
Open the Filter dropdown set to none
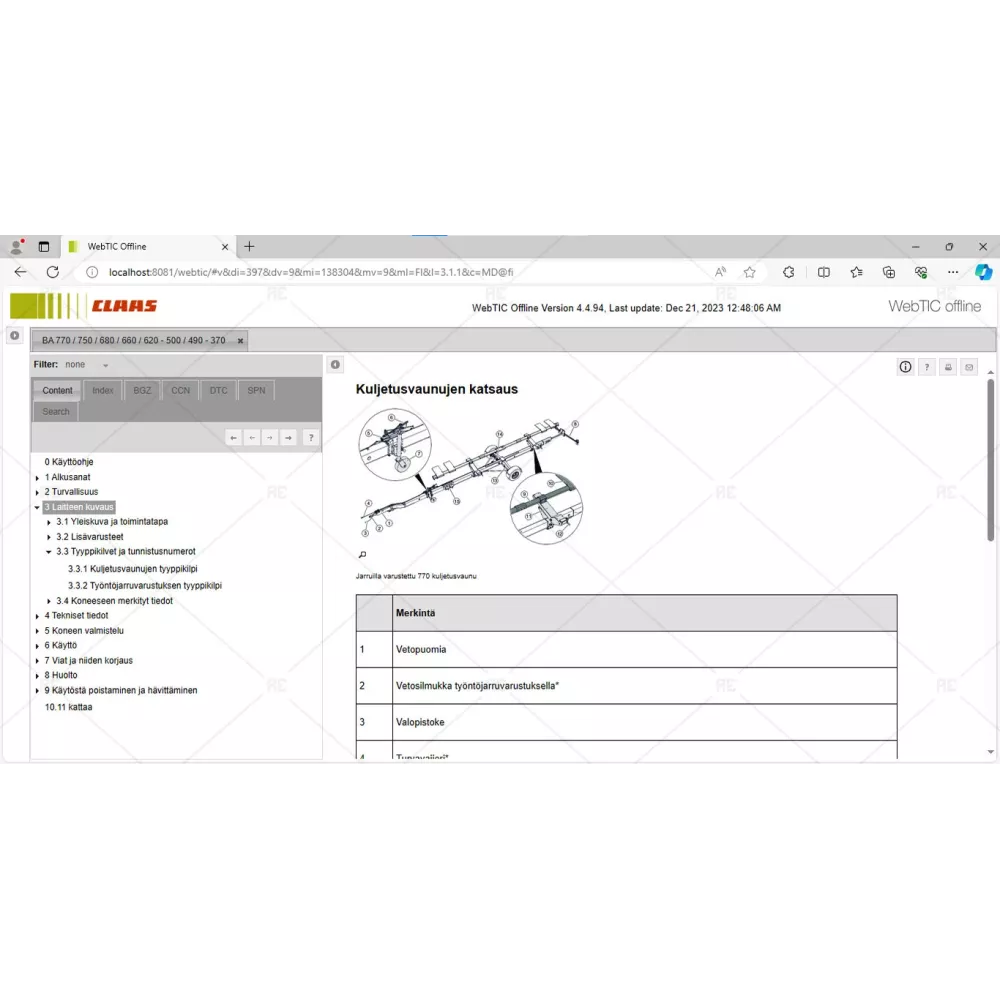click(x=105, y=365)
